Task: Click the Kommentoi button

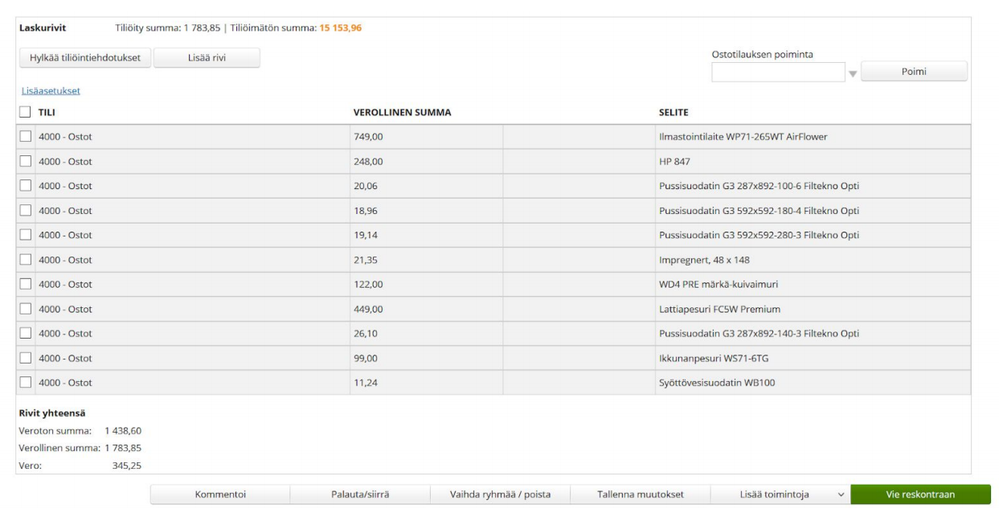Action: (220, 494)
